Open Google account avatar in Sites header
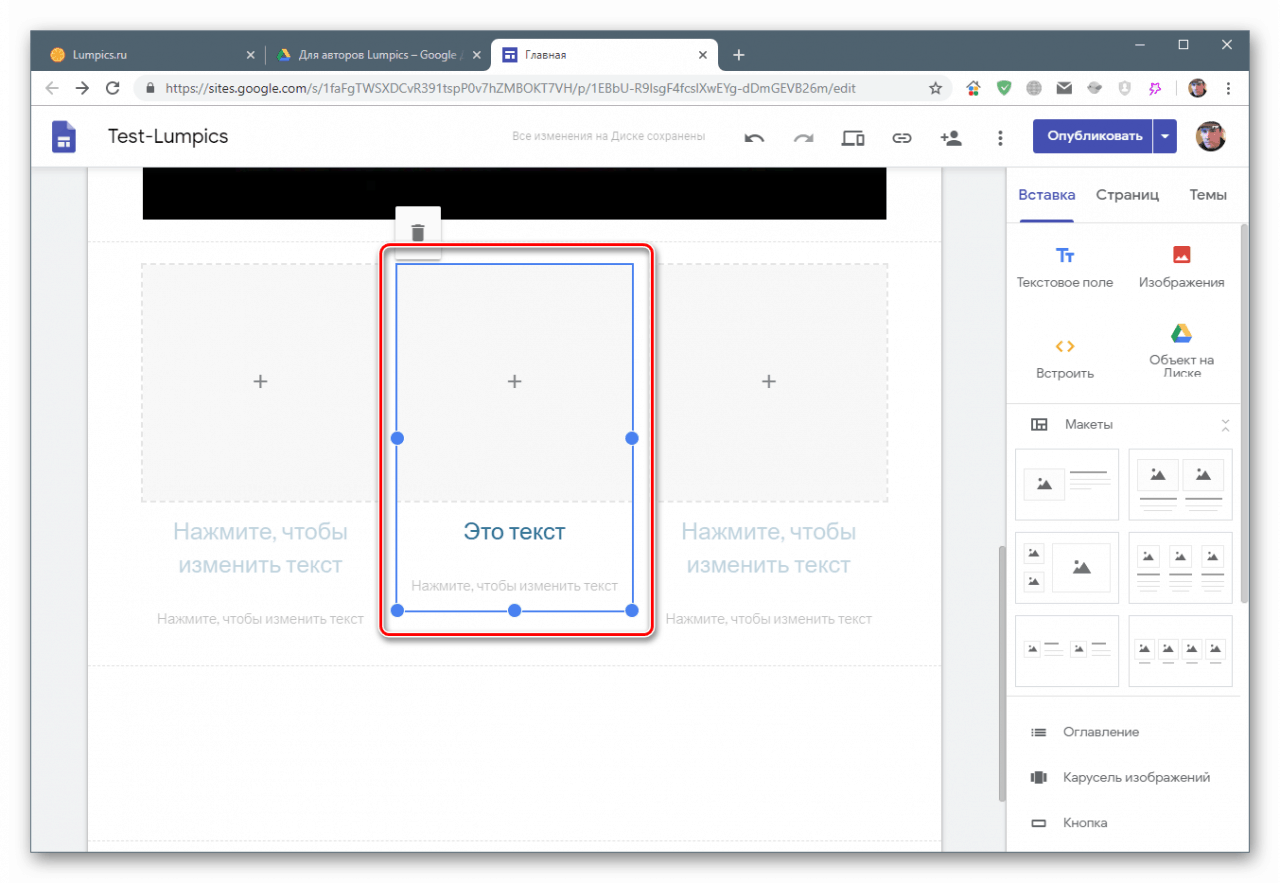1280x883 pixels. [x=1210, y=137]
